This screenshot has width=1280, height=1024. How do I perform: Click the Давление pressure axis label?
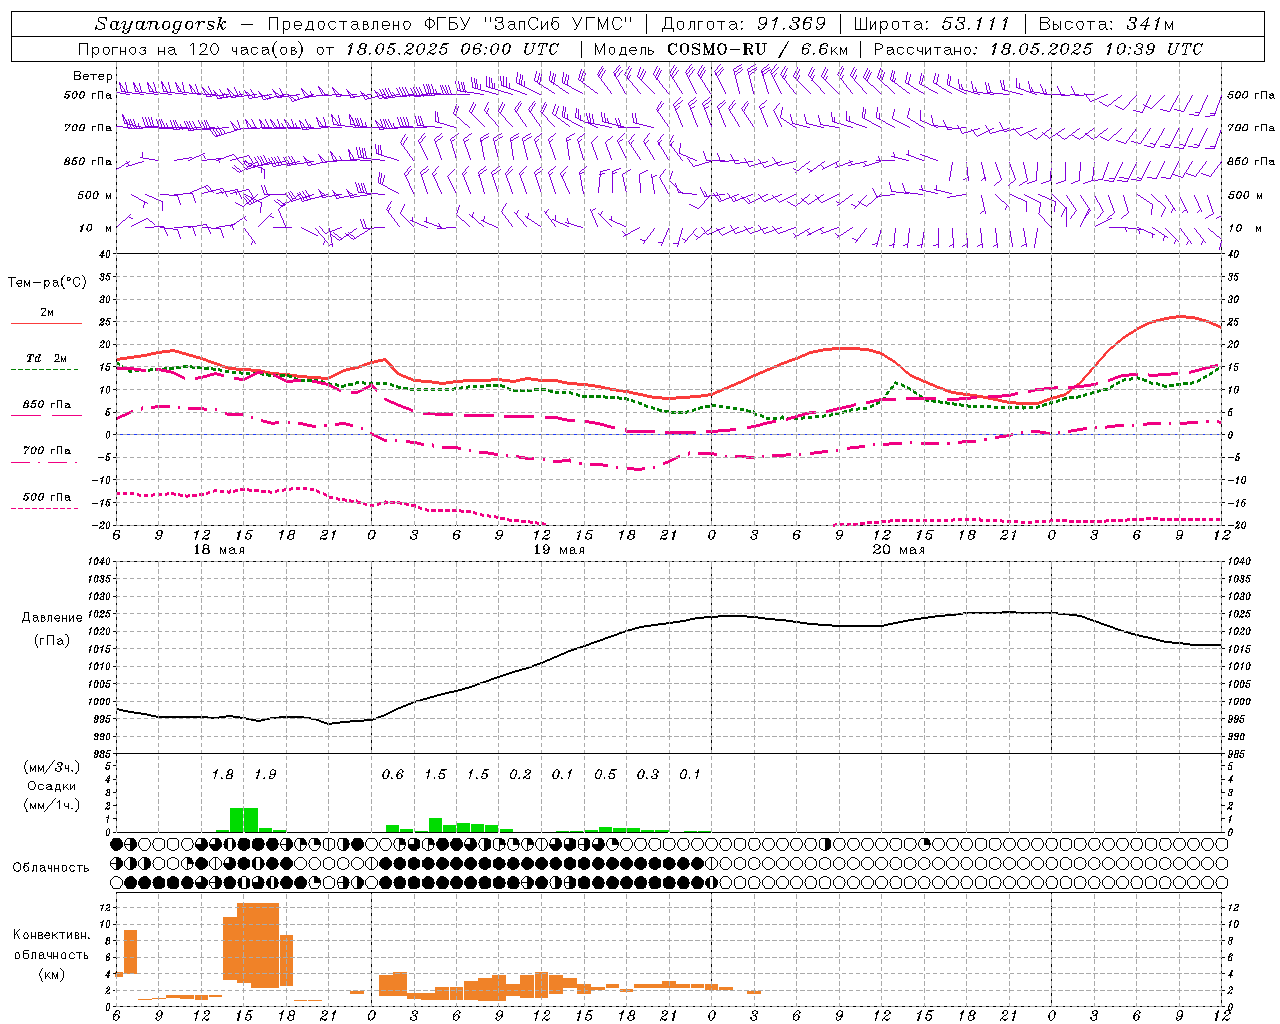click(52, 618)
